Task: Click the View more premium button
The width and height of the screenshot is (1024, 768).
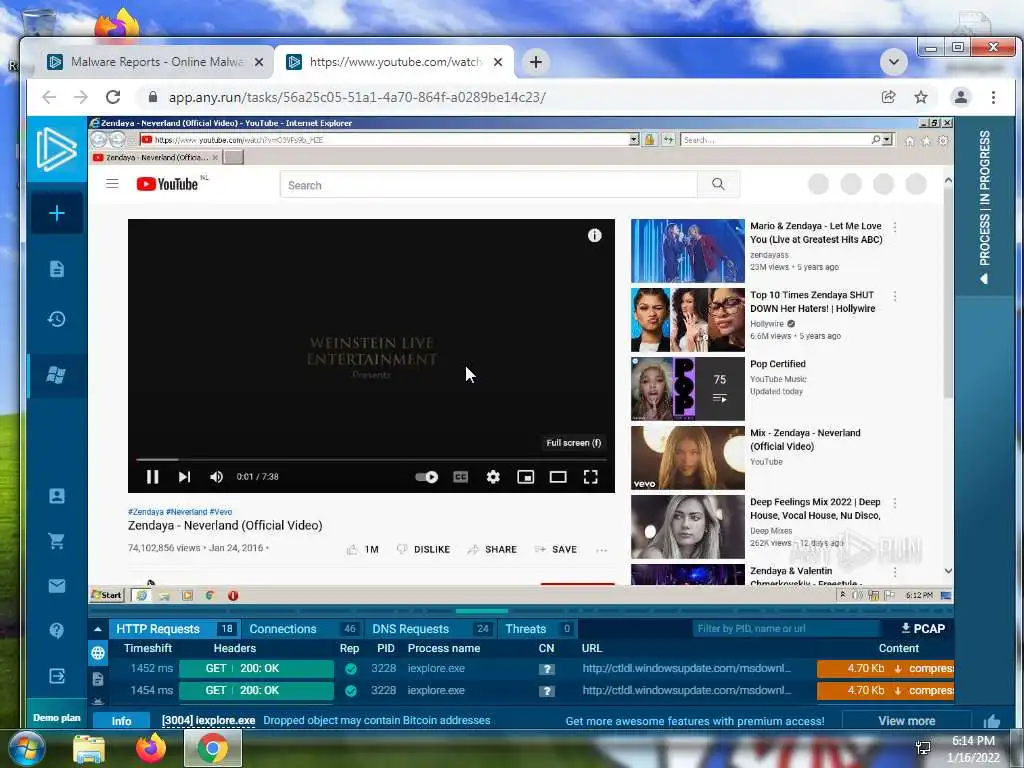Action: point(906,720)
